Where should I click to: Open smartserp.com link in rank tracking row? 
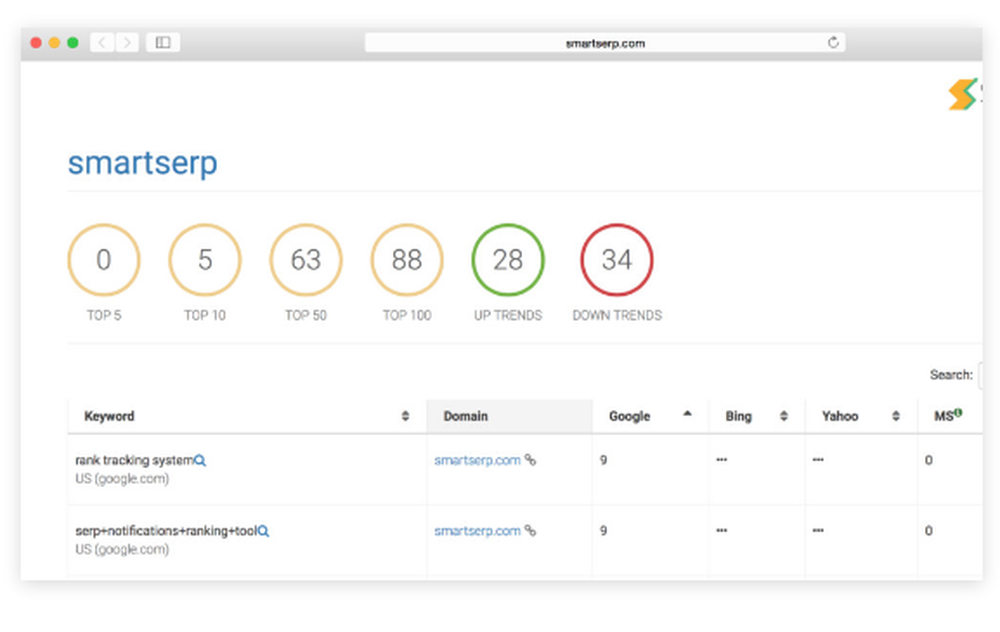(x=477, y=460)
